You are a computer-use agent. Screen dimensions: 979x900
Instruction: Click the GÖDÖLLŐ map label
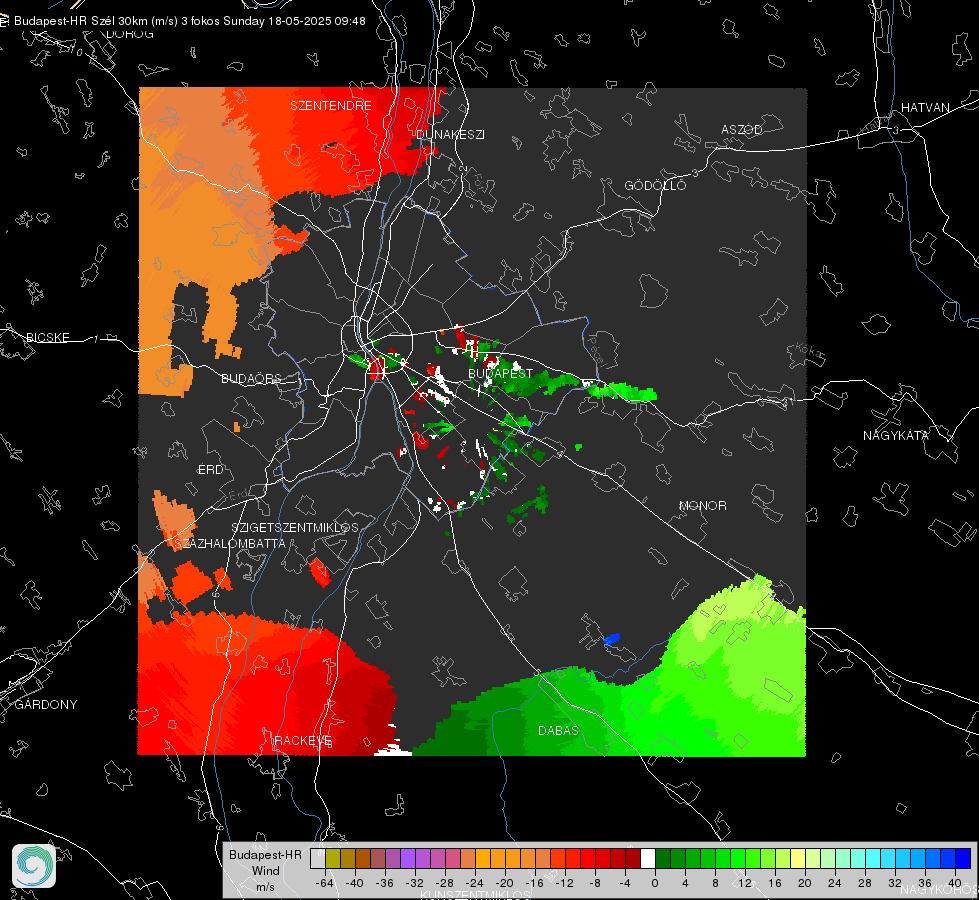(x=655, y=185)
